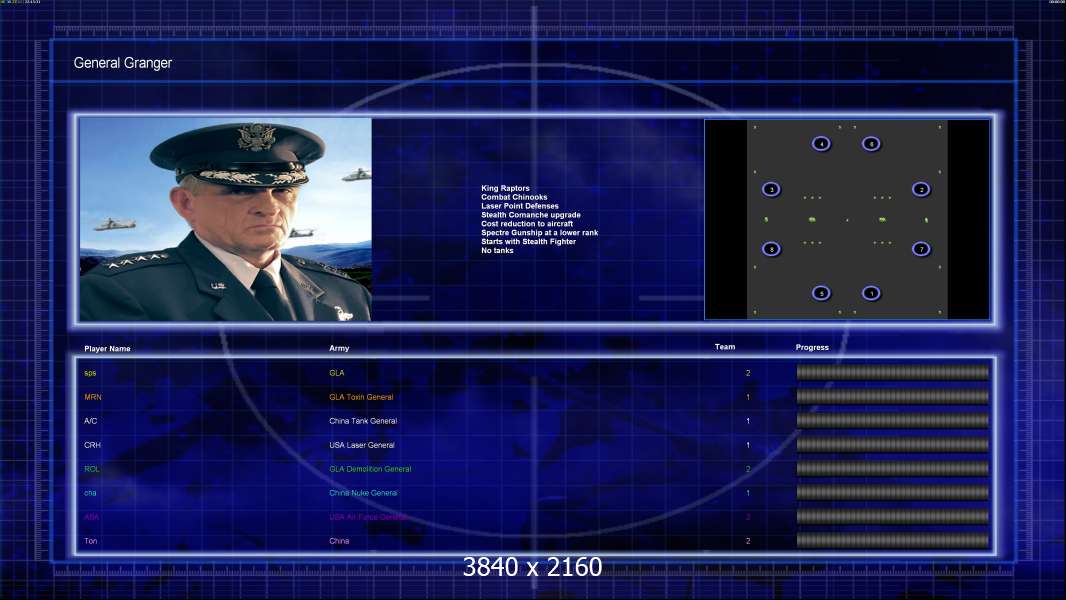Screen dimensions: 1066x600
Task: Click the Laser Point Defenses line
Action: click(520, 206)
